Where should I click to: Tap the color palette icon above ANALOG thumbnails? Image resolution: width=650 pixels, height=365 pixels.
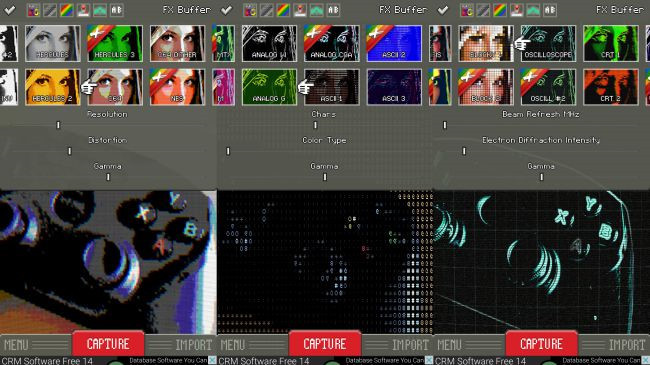[x=250, y=10]
